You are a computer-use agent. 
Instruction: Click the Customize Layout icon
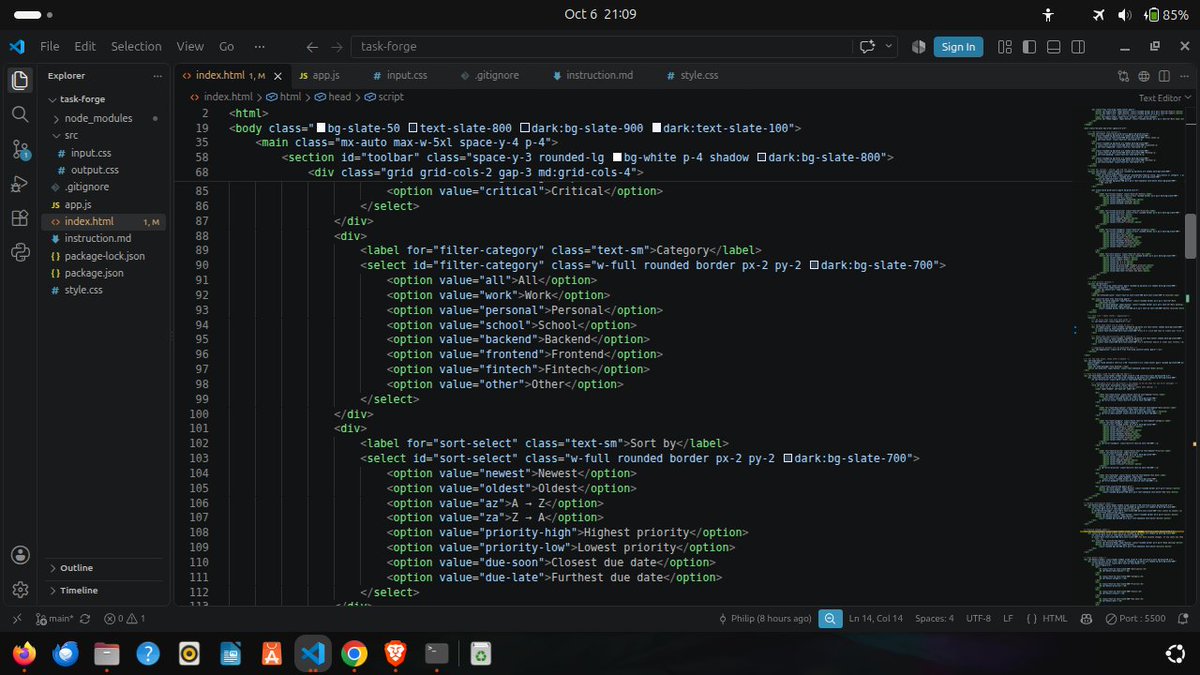click(1004, 46)
